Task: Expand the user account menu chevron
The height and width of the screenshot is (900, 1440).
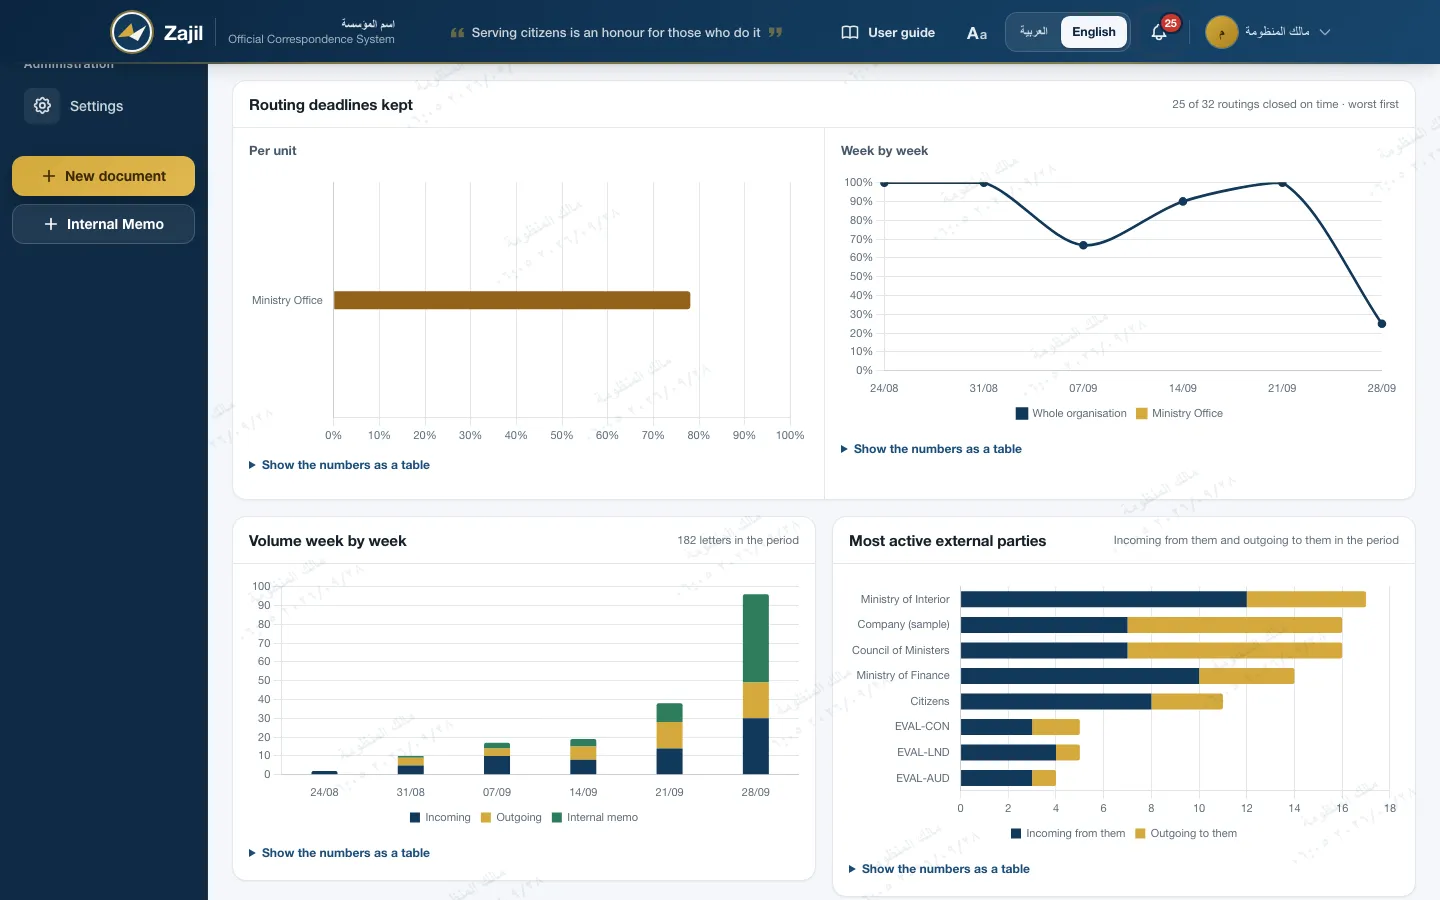Action: coord(1325,32)
